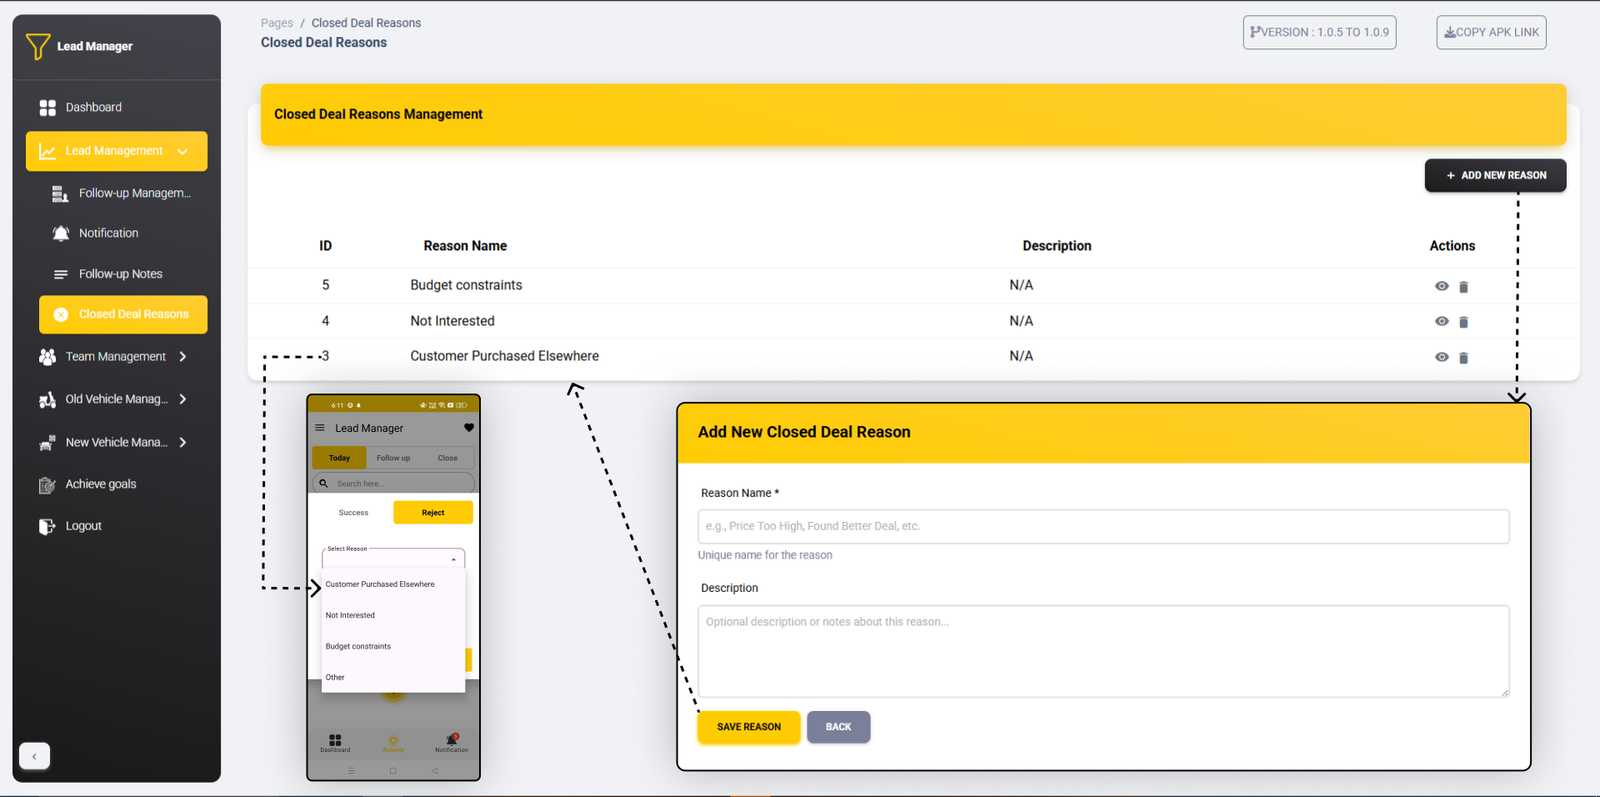Viewport: 1600px width, 797px height.
Task: Open Follow-up Notes menu item
Action: [x=120, y=274]
